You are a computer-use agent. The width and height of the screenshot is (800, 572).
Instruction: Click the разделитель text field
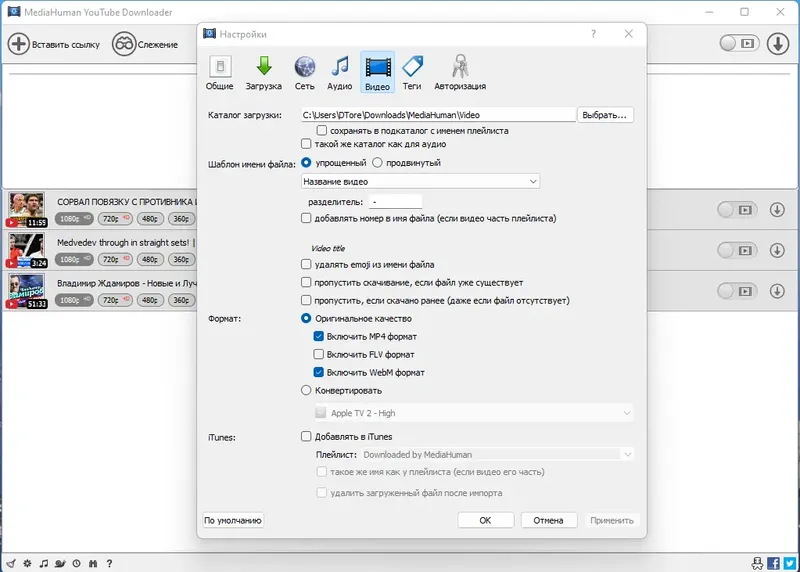(x=395, y=202)
